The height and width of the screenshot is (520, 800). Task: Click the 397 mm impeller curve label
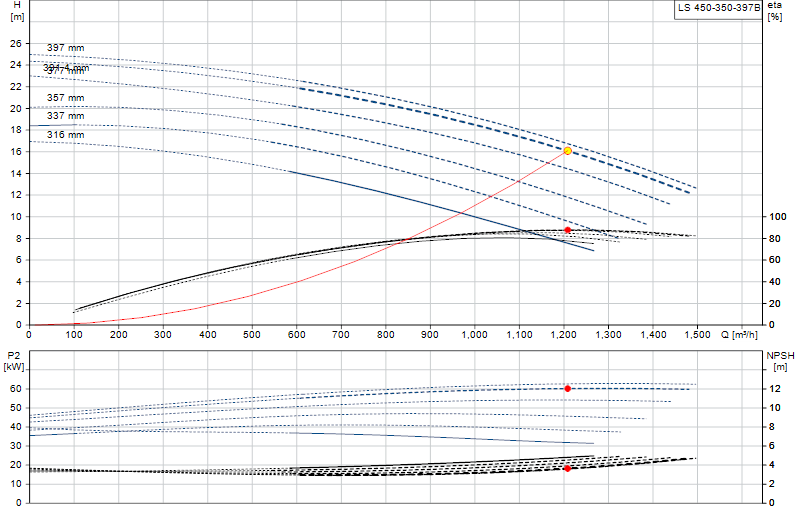(65, 48)
